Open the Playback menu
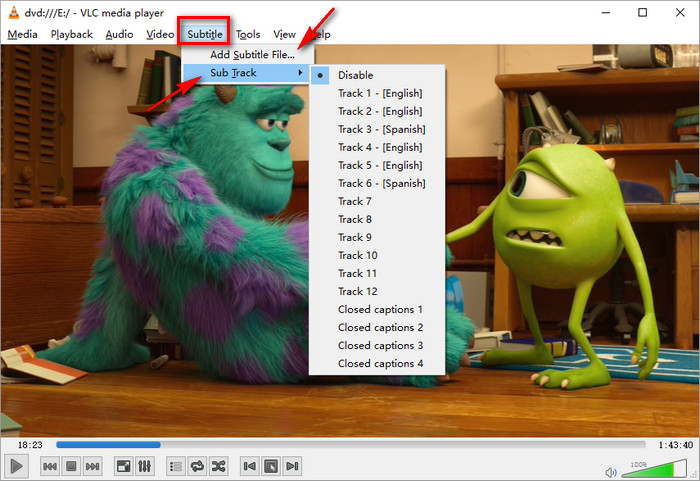Viewport: 700px width, 481px height. (x=71, y=34)
